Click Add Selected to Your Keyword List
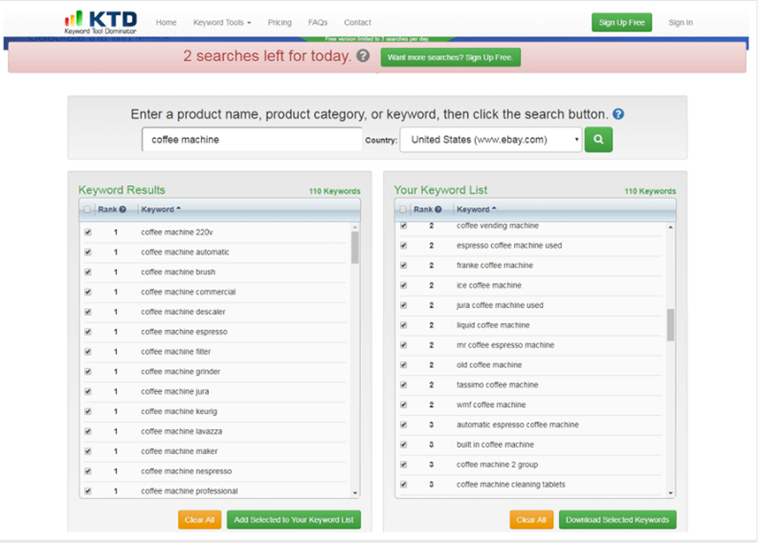This screenshot has height=543, width=760. [x=294, y=520]
